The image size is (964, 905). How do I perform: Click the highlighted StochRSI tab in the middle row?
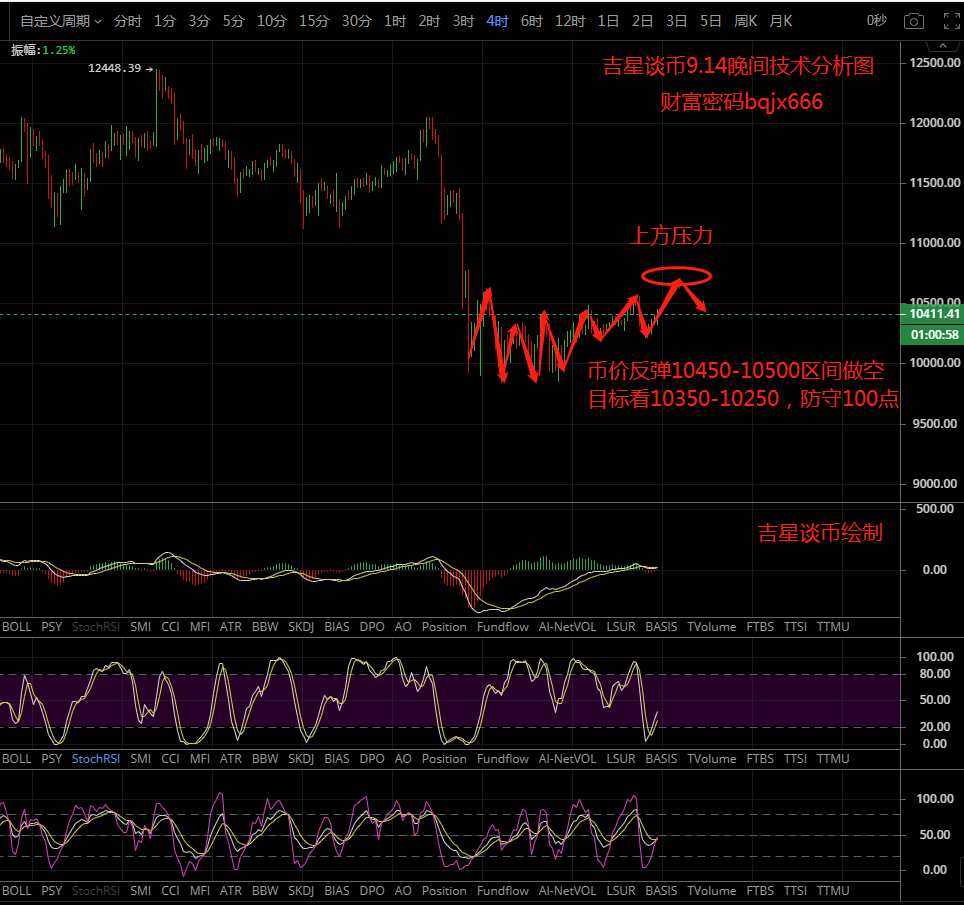pyautogui.click(x=96, y=759)
